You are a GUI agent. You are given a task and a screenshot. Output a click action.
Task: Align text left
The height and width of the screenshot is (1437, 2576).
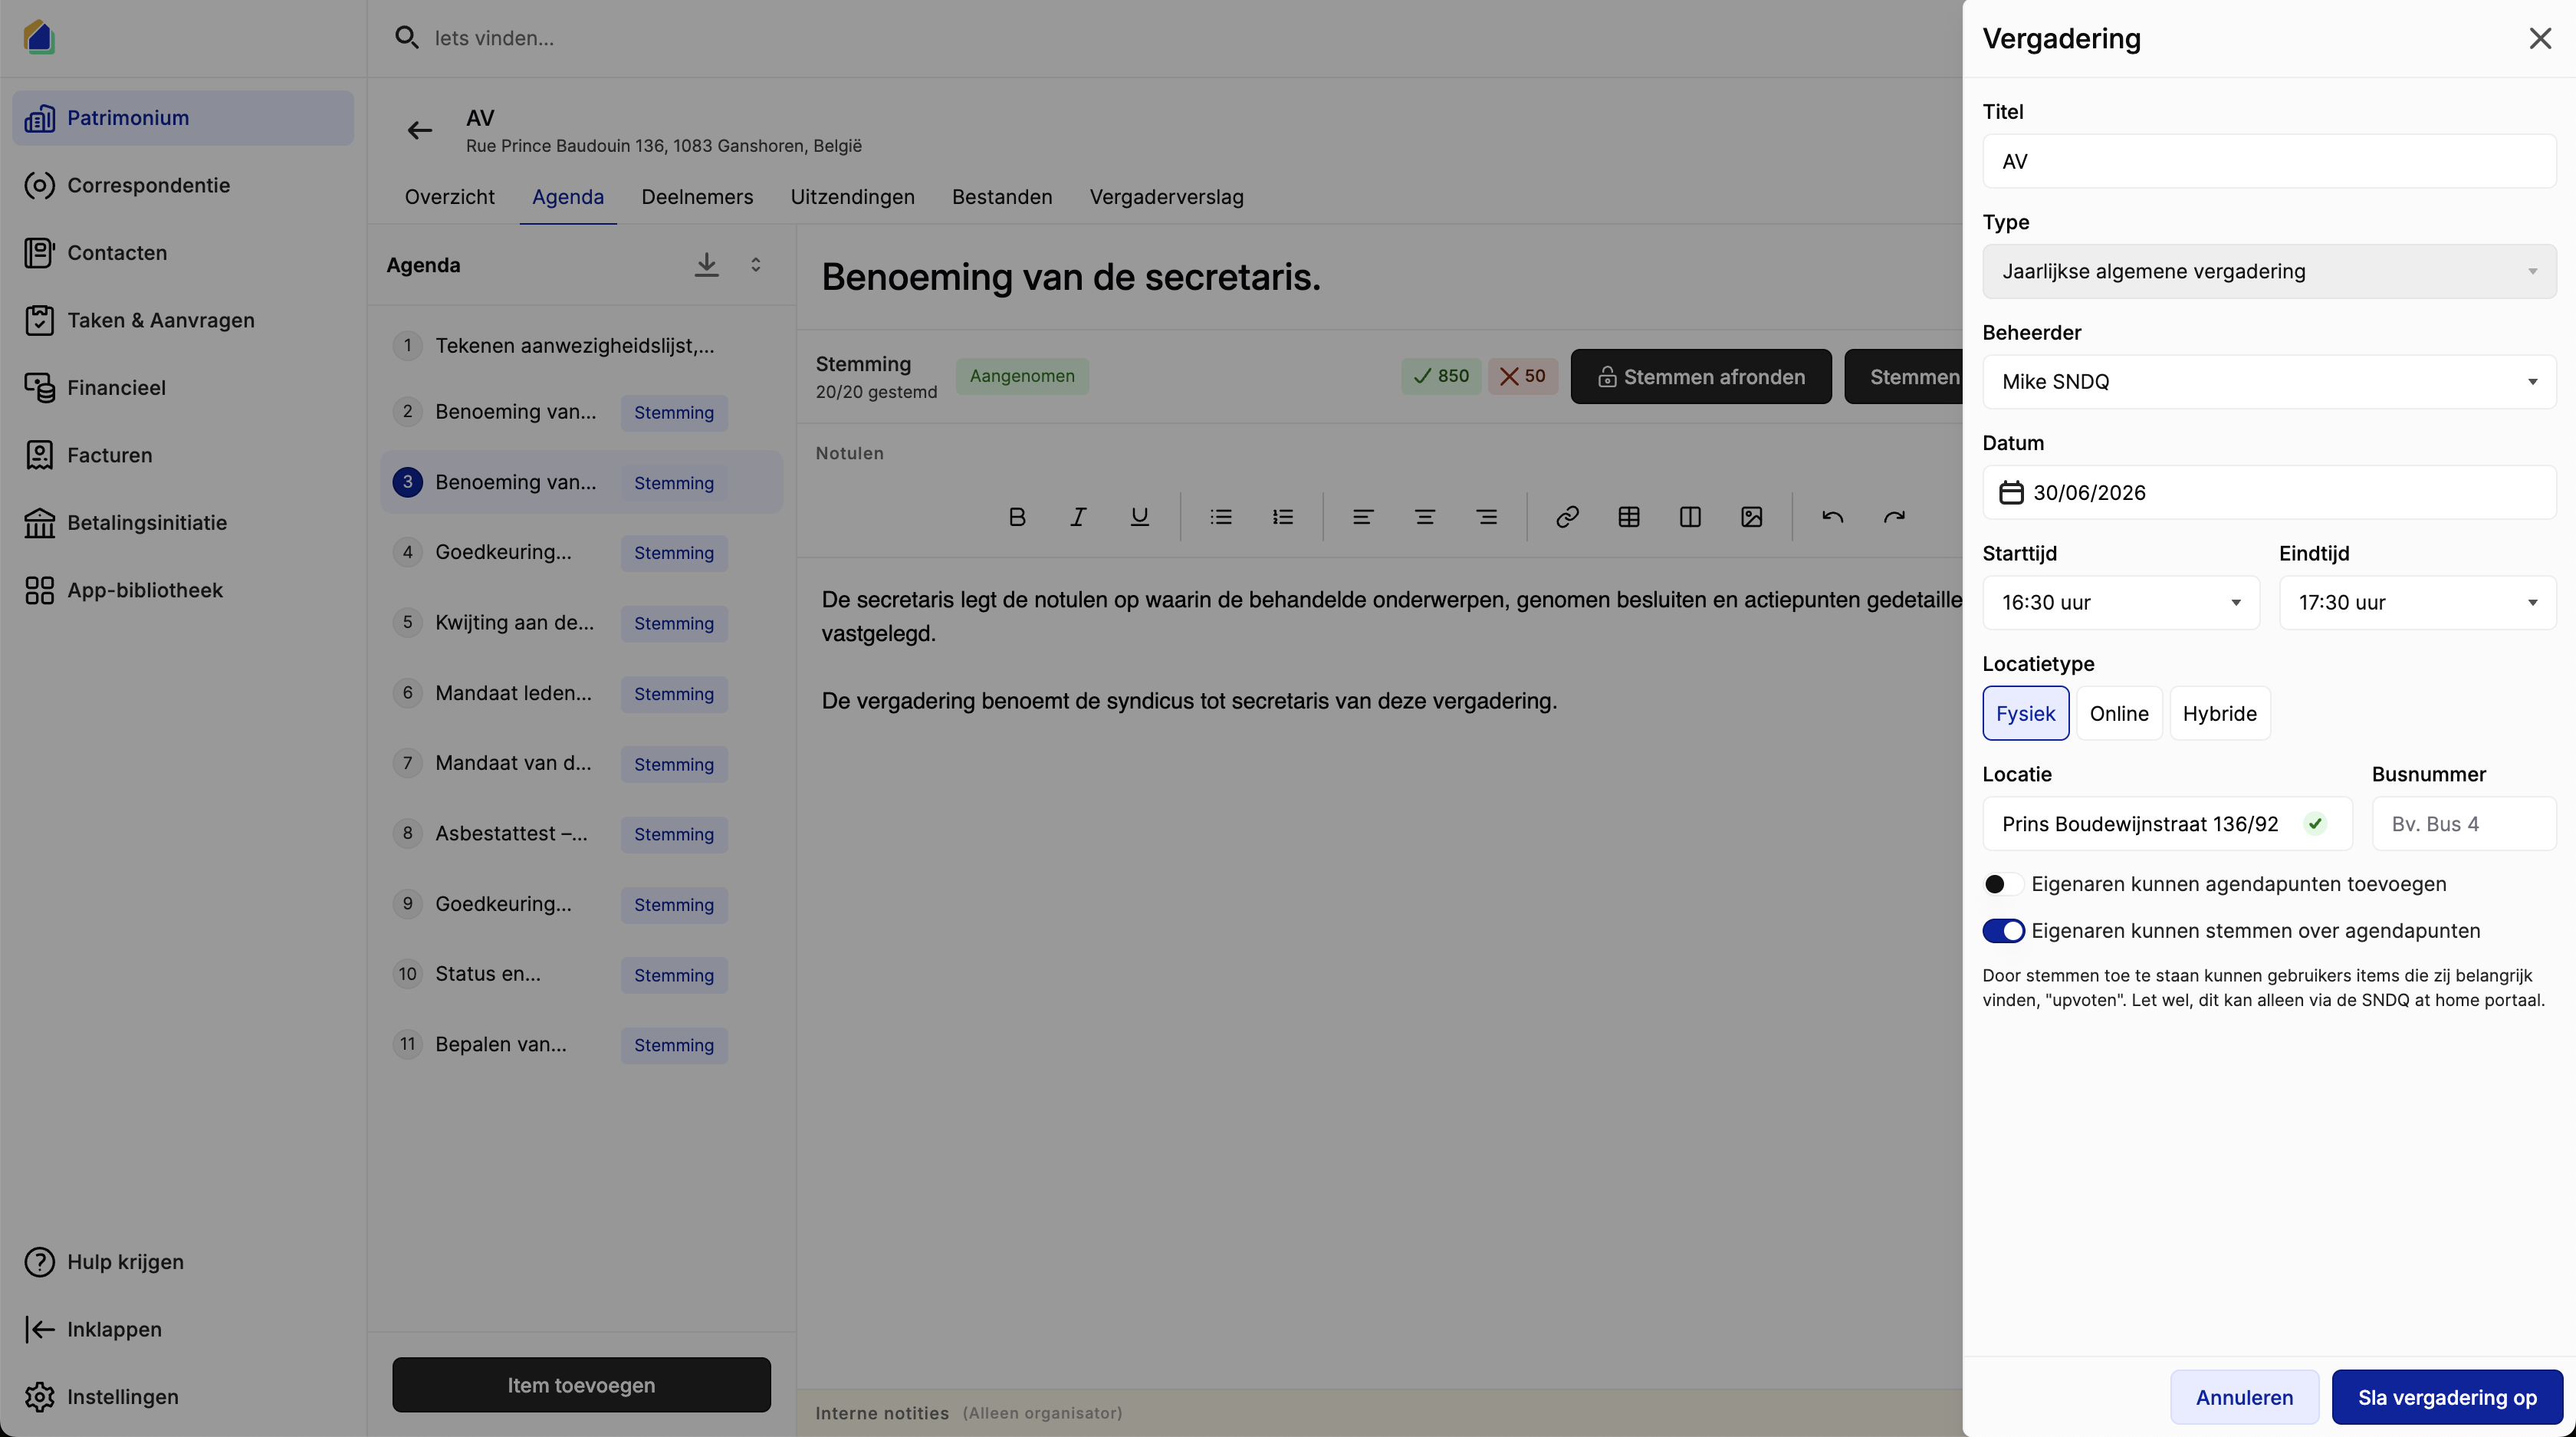(1363, 517)
